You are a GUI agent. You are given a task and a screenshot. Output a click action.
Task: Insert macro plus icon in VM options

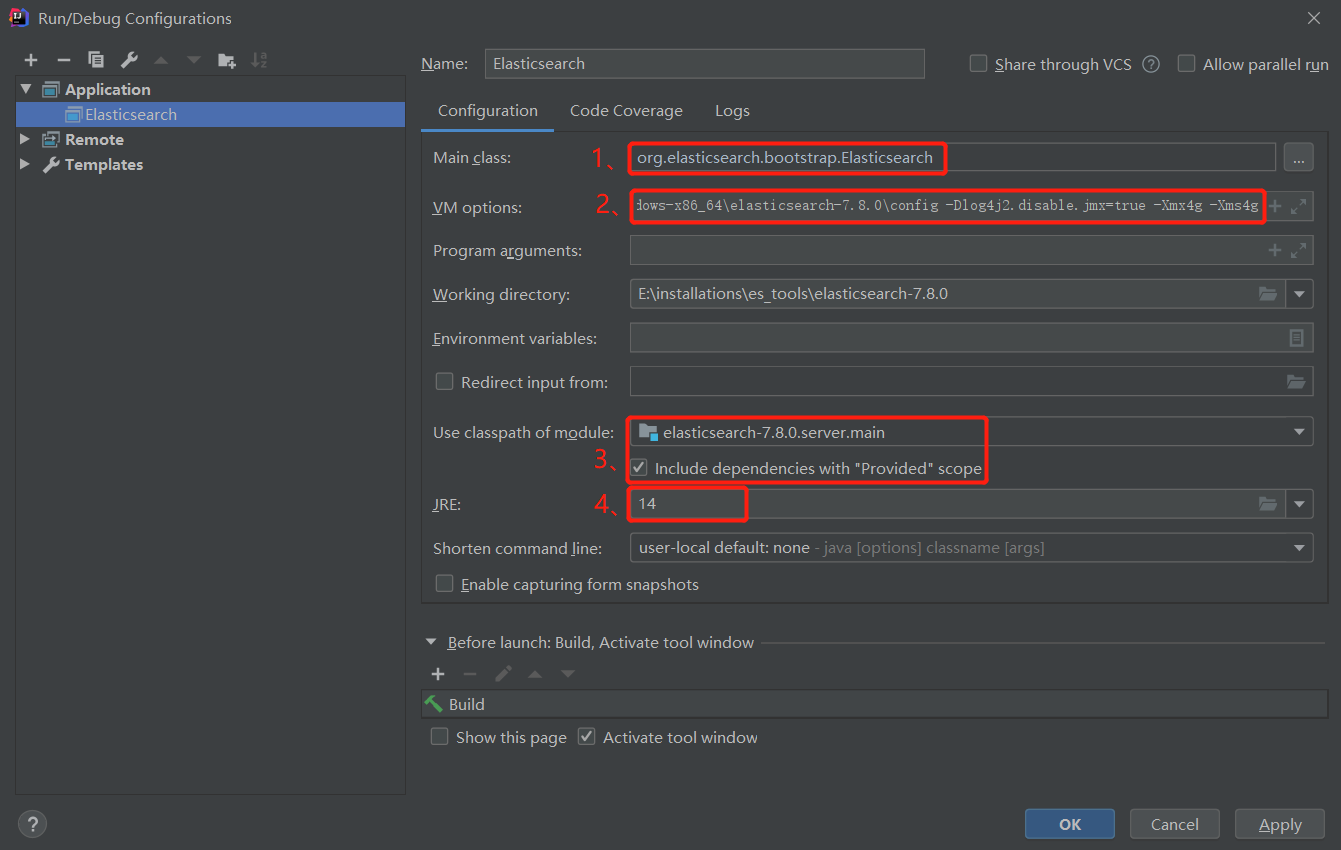[x=1275, y=206]
